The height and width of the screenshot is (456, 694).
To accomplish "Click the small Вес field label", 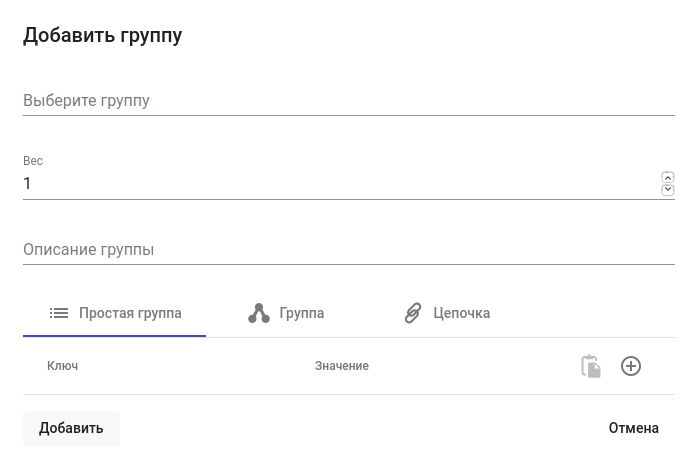I will coord(33,161).
